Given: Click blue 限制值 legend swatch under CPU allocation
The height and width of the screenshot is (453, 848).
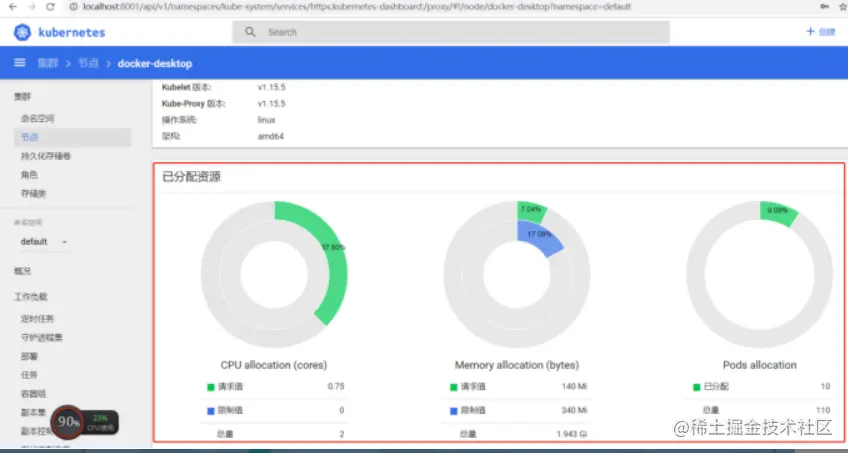Looking at the screenshot, I should (x=211, y=411).
